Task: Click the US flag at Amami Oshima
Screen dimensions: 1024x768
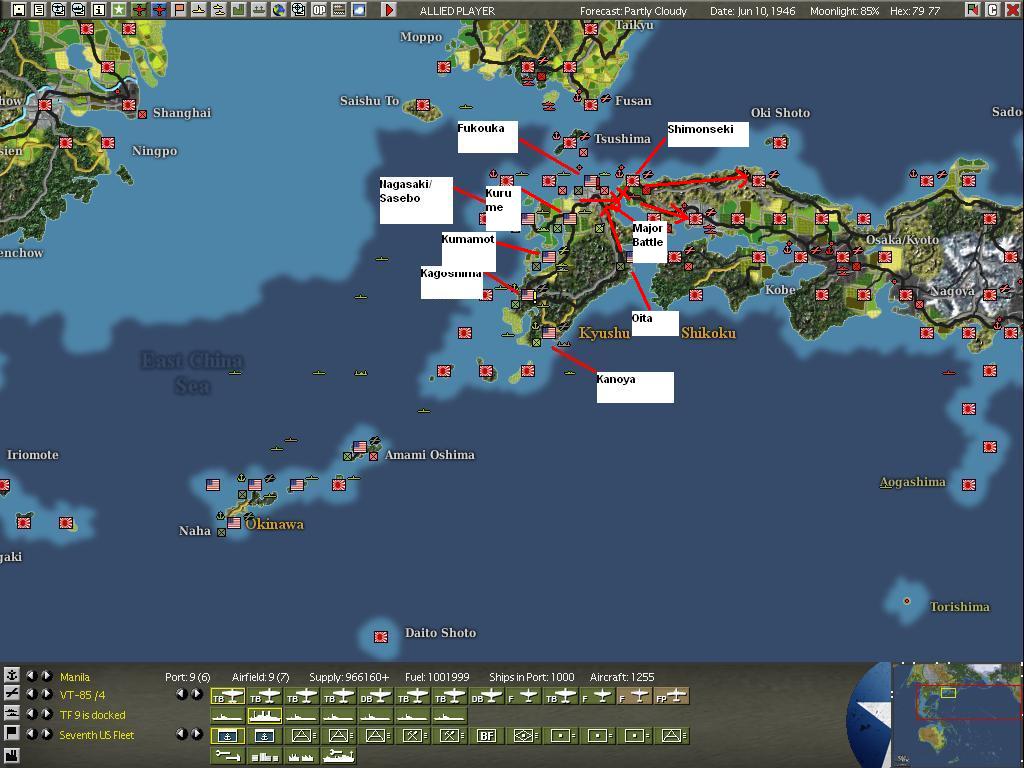Action: pyautogui.click(x=360, y=447)
